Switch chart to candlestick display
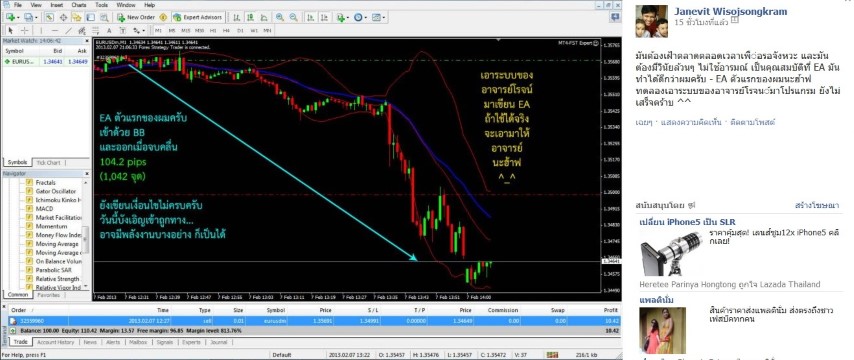Screen dimensions: 854x360 click(250, 17)
